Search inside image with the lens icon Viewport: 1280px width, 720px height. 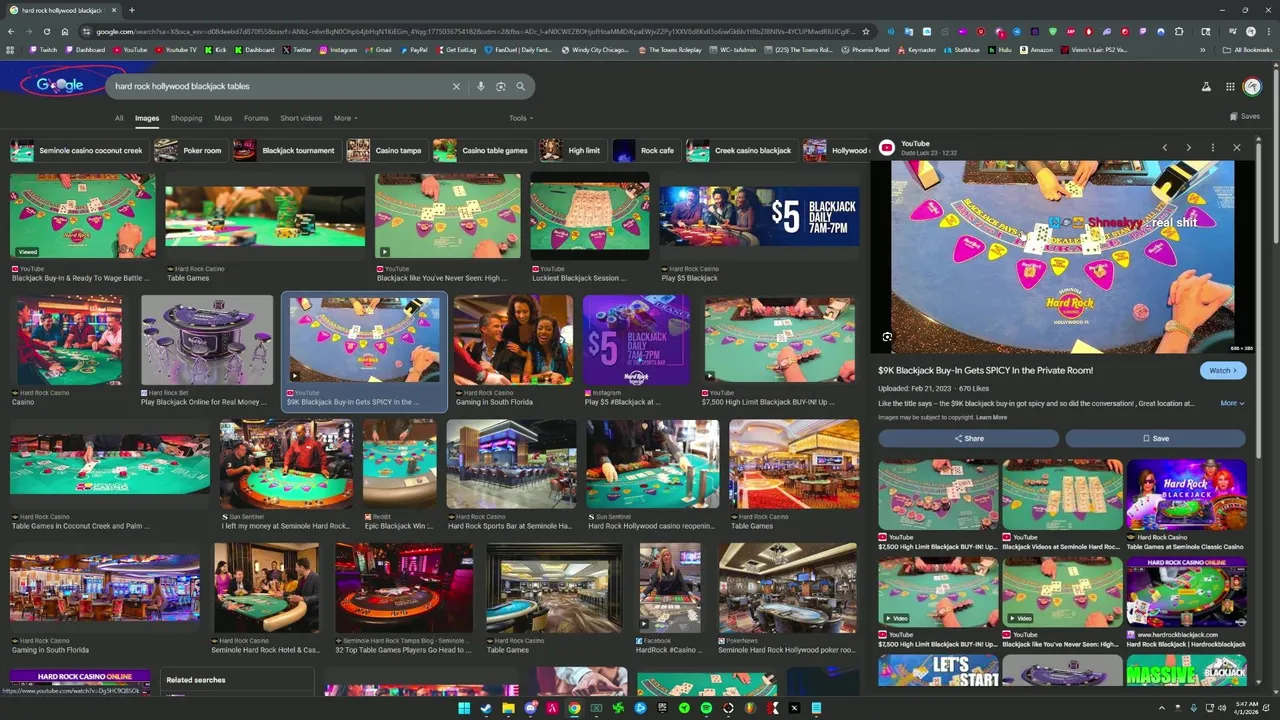(x=887, y=337)
